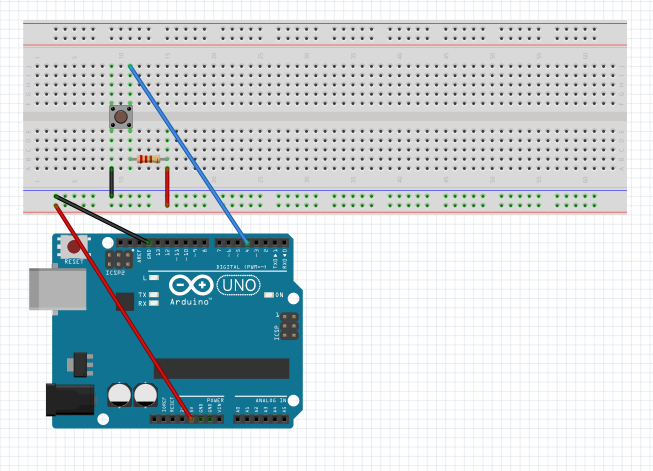Click the ICSP2 header pins
The height and width of the screenshot is (471, 653).
tap(119, 259)
